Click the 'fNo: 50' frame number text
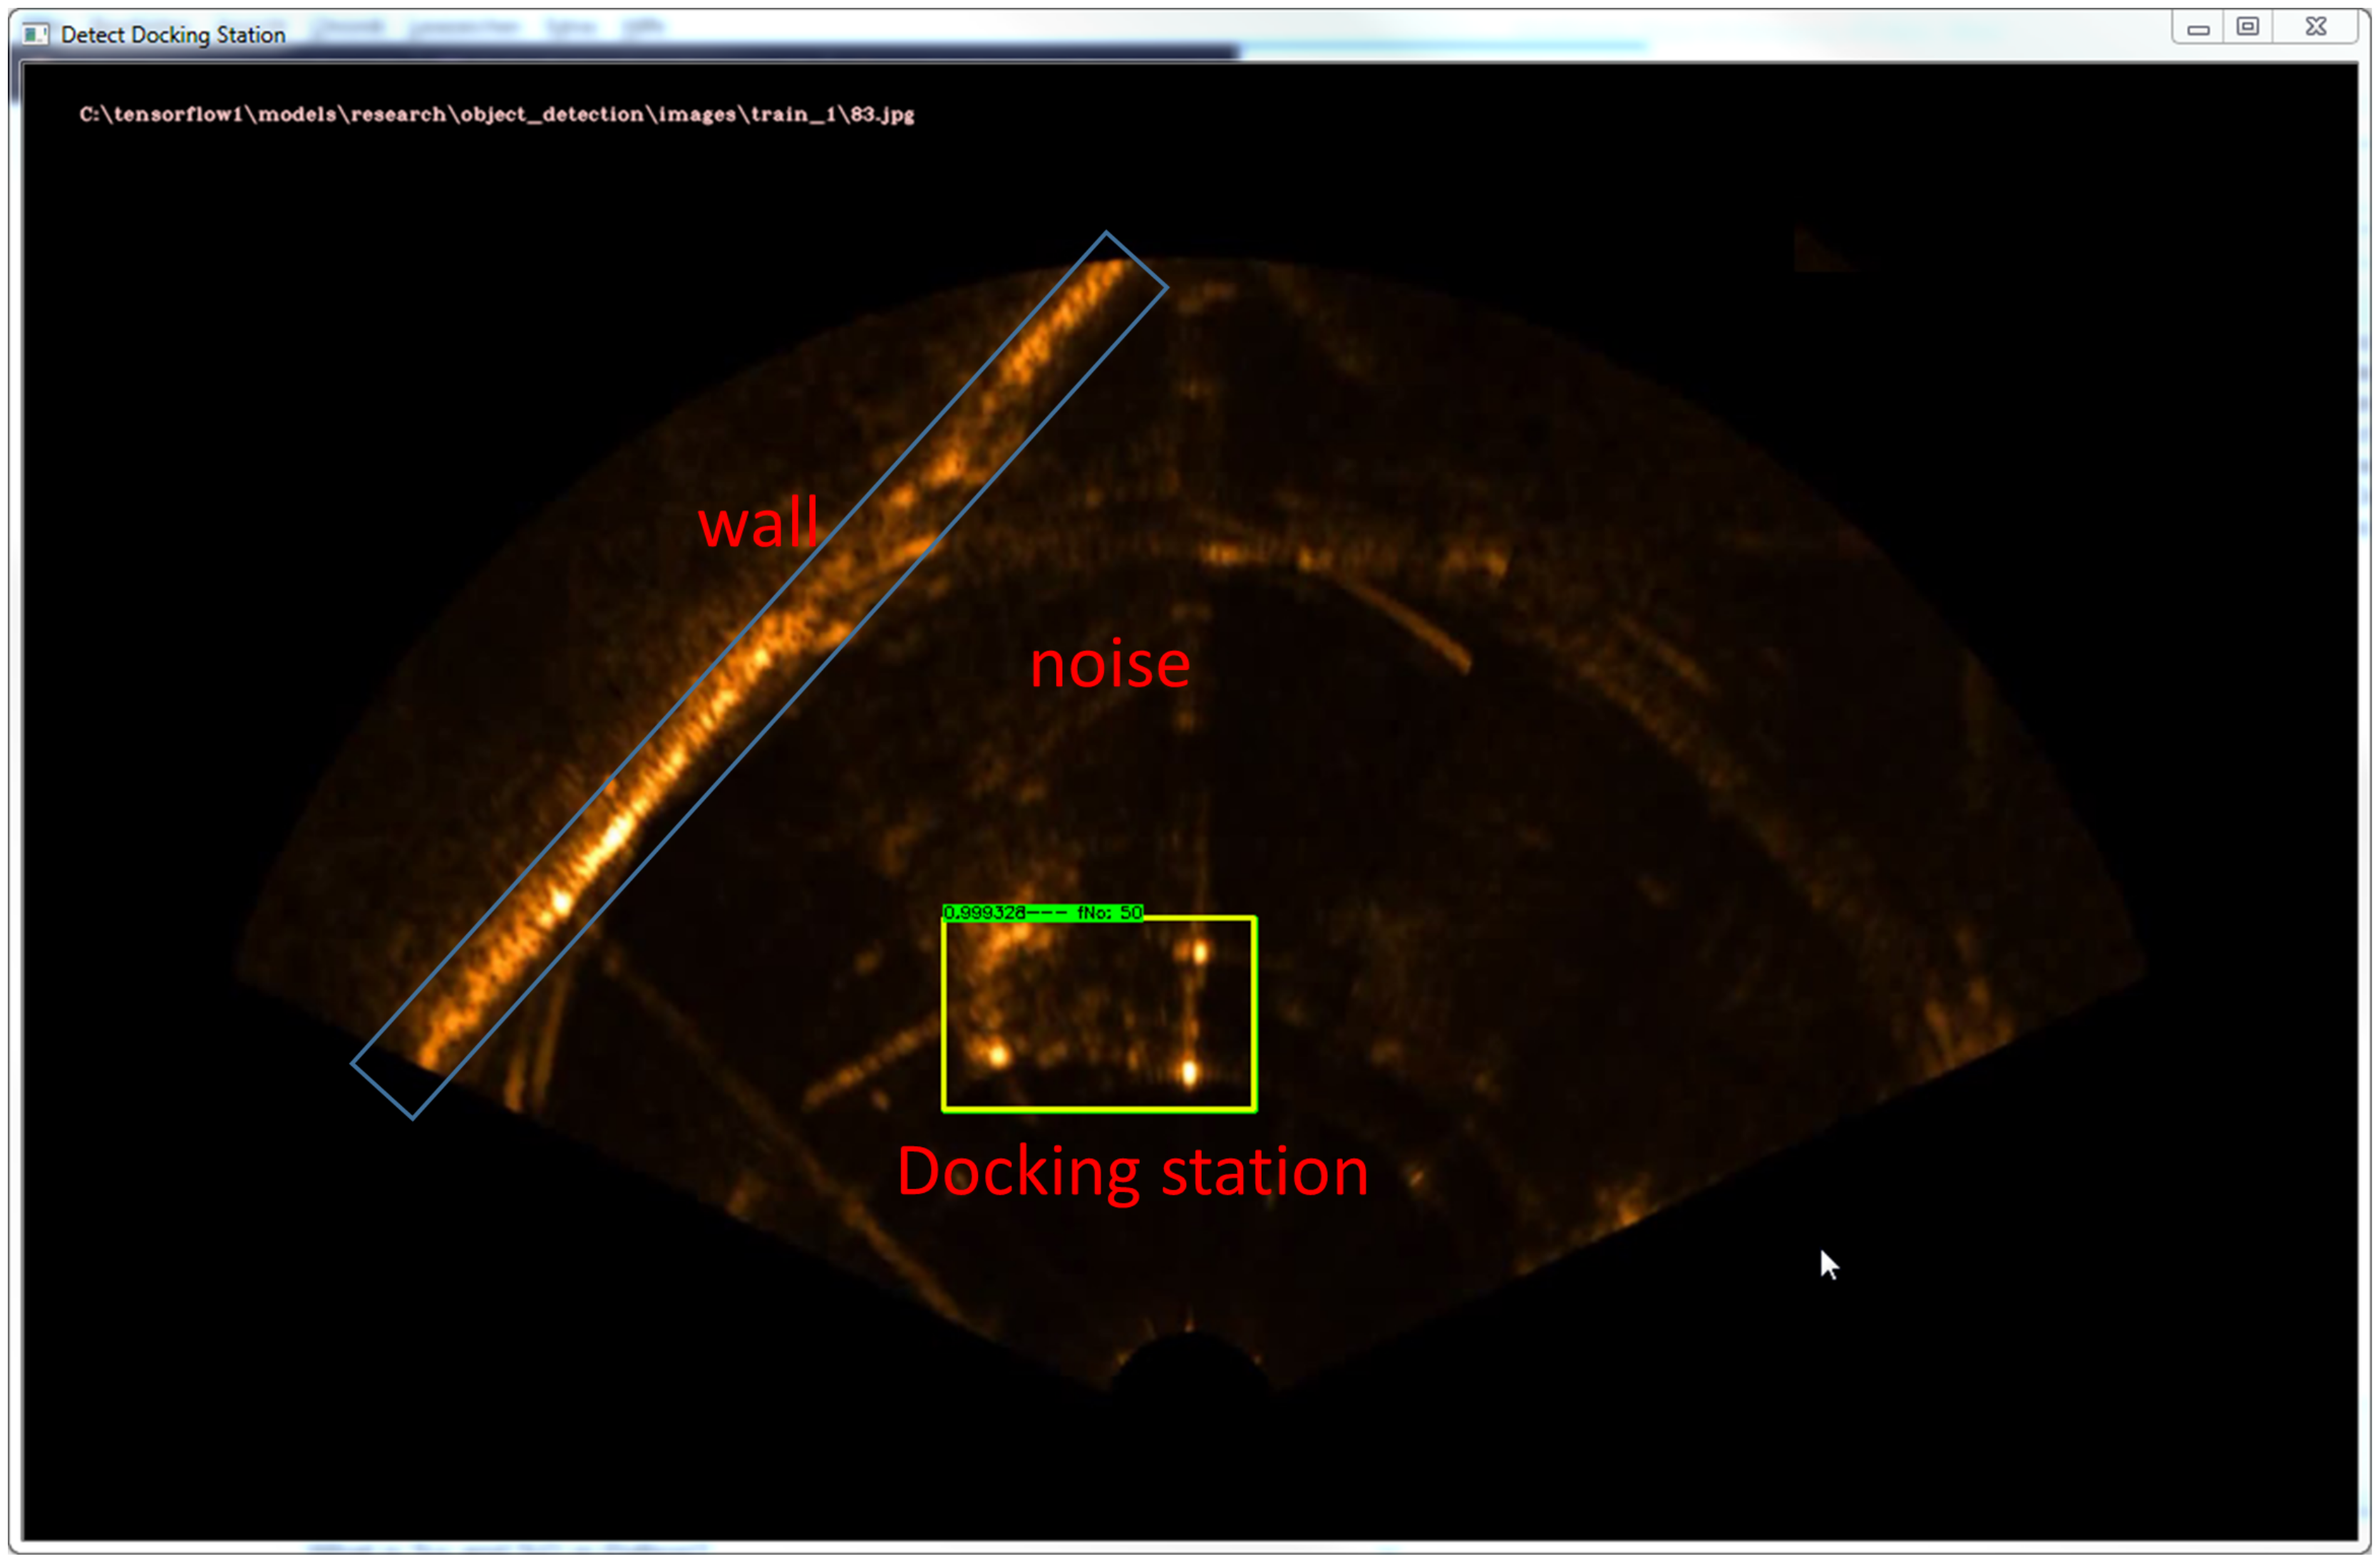 [1109, 912]
